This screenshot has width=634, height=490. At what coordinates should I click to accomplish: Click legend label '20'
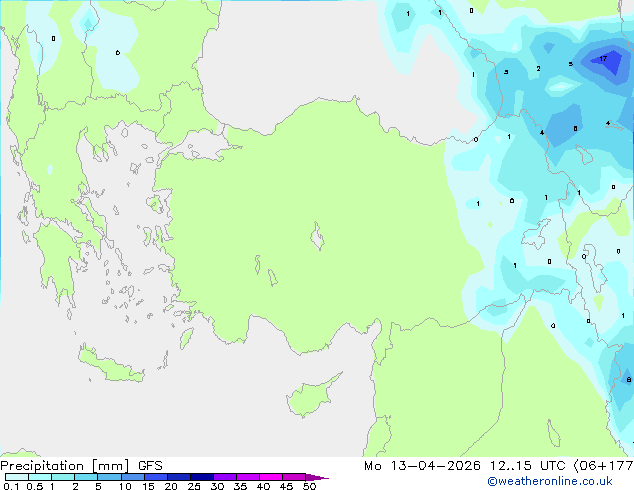coord(171,486)
